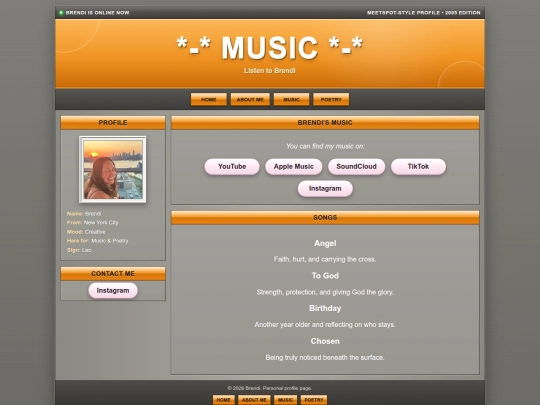Click the SONGS panel header
540x405 pixels.
click(x=325, y=218)
